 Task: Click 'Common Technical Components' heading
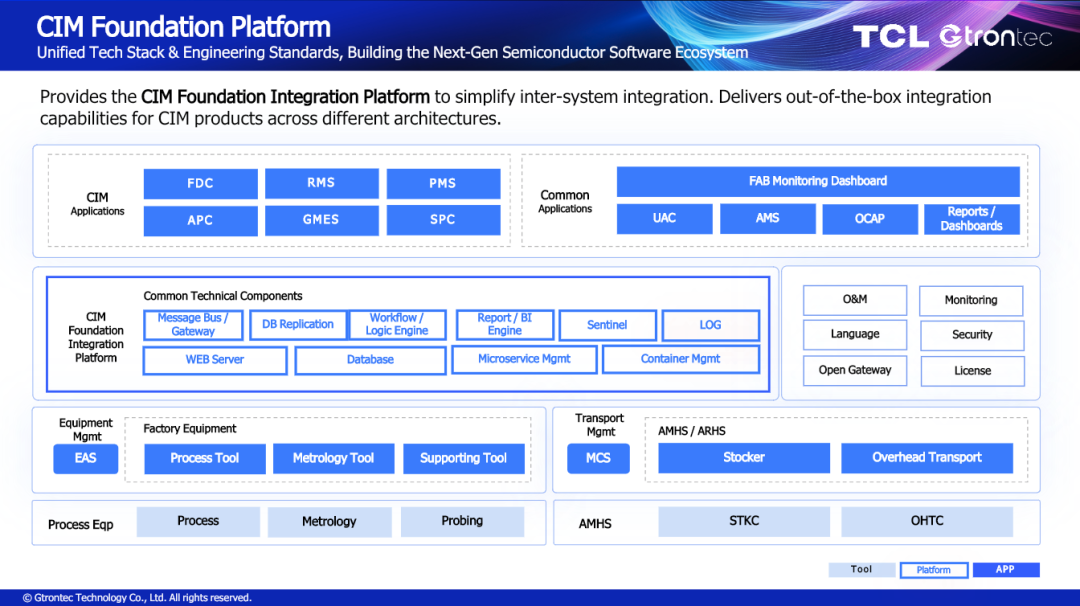222,296
